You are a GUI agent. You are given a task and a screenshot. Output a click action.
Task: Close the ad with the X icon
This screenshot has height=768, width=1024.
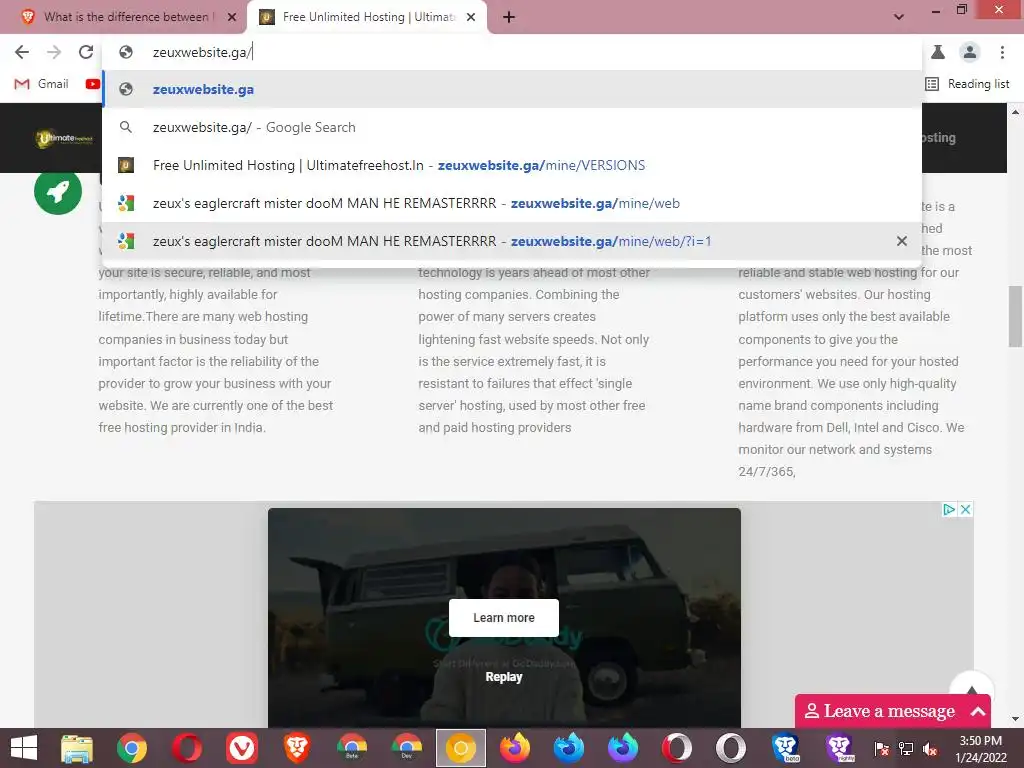965,509
